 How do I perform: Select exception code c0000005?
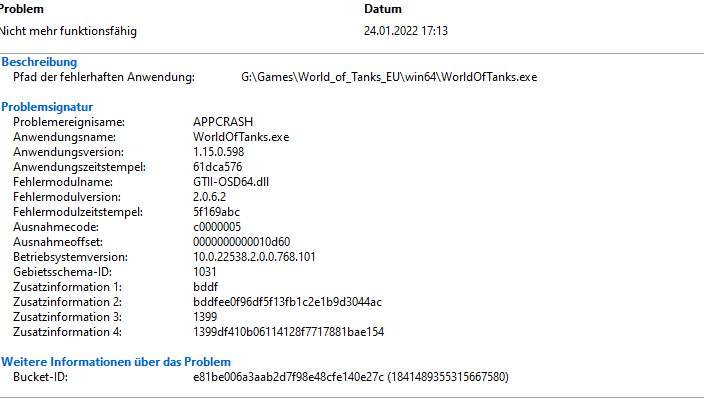[x=217, y=227]
